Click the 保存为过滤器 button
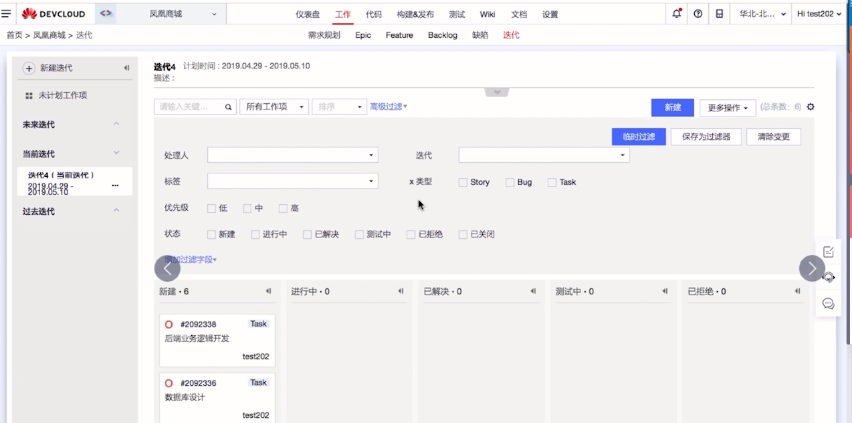Viewport: 852px width, 423px height. coord(706,137)
